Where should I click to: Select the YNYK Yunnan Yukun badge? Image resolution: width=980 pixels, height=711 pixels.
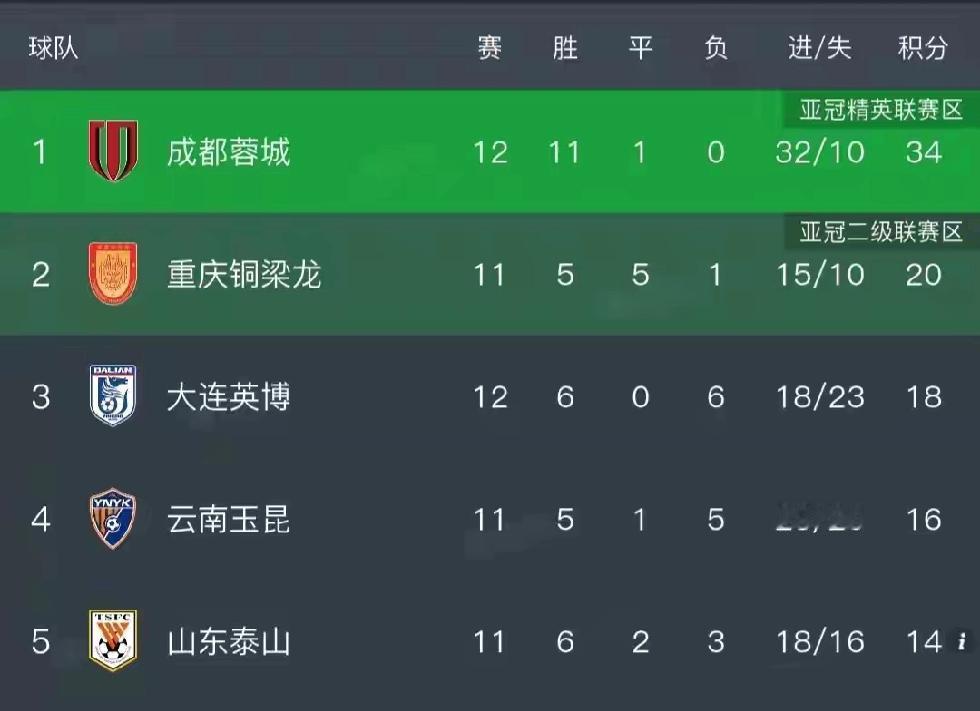pos(113,519)
